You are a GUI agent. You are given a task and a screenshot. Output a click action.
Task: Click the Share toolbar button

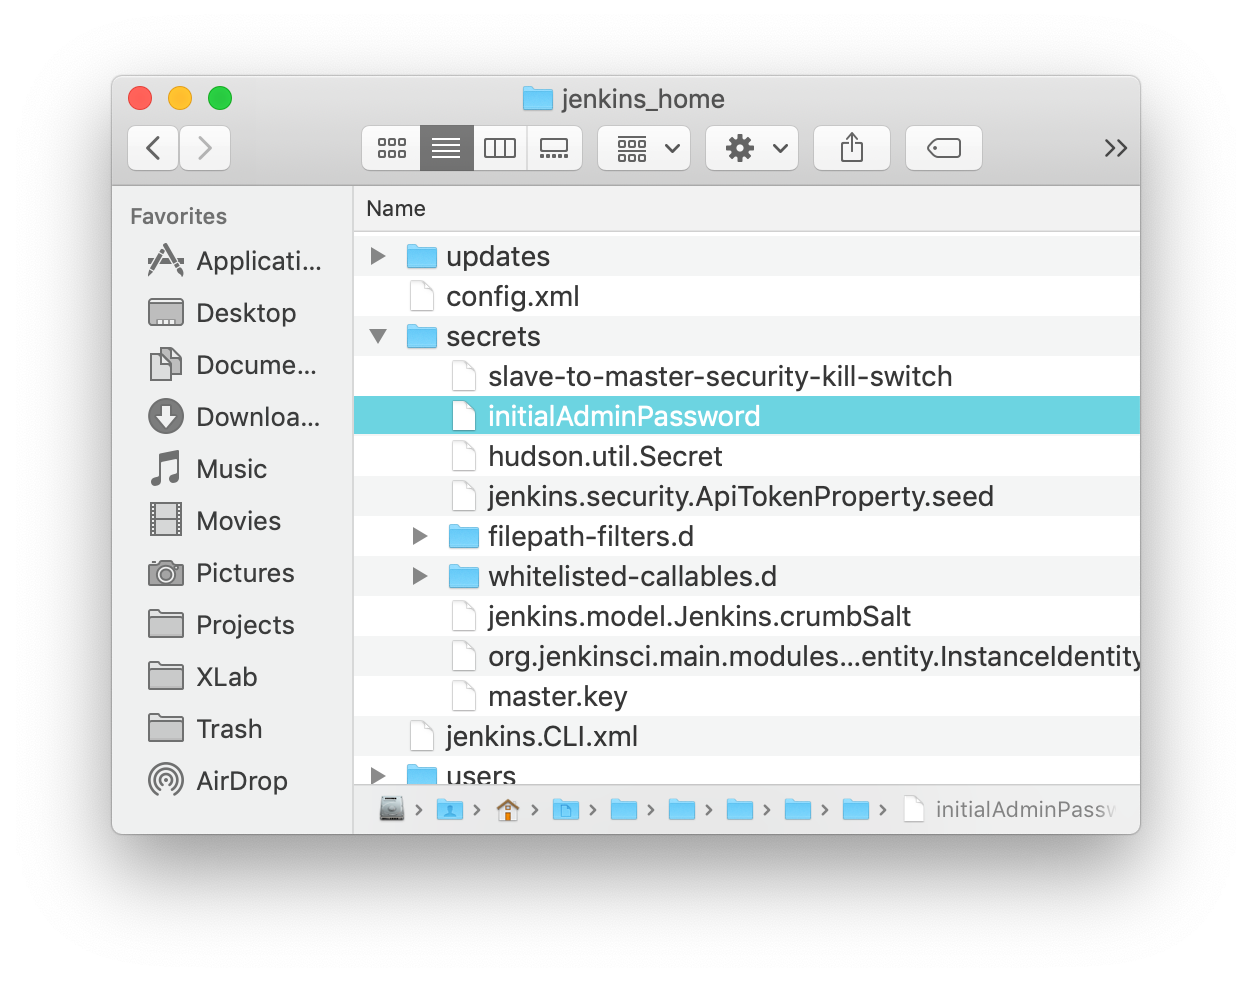click(852, 148)
